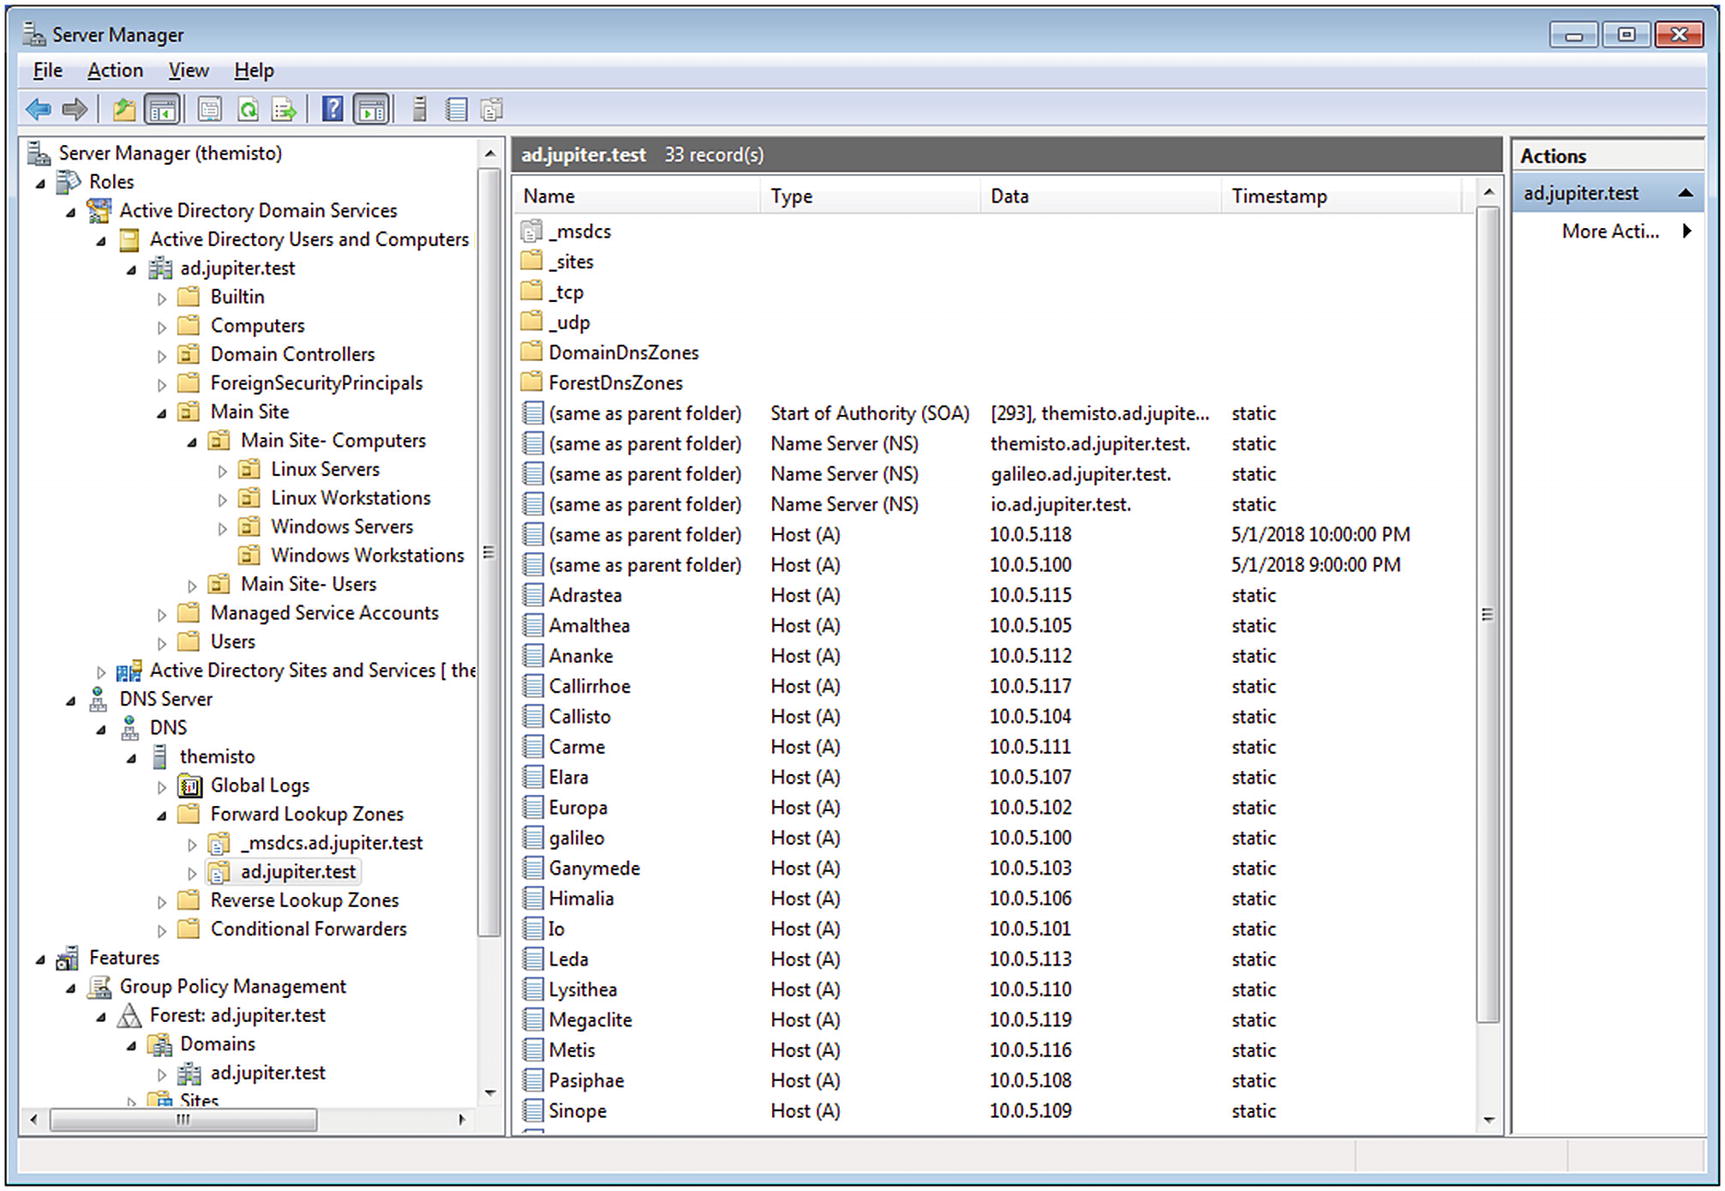This screenshot has height=1191, width=1725.
Task: Open the Help menu
Action: click(254, 70)
